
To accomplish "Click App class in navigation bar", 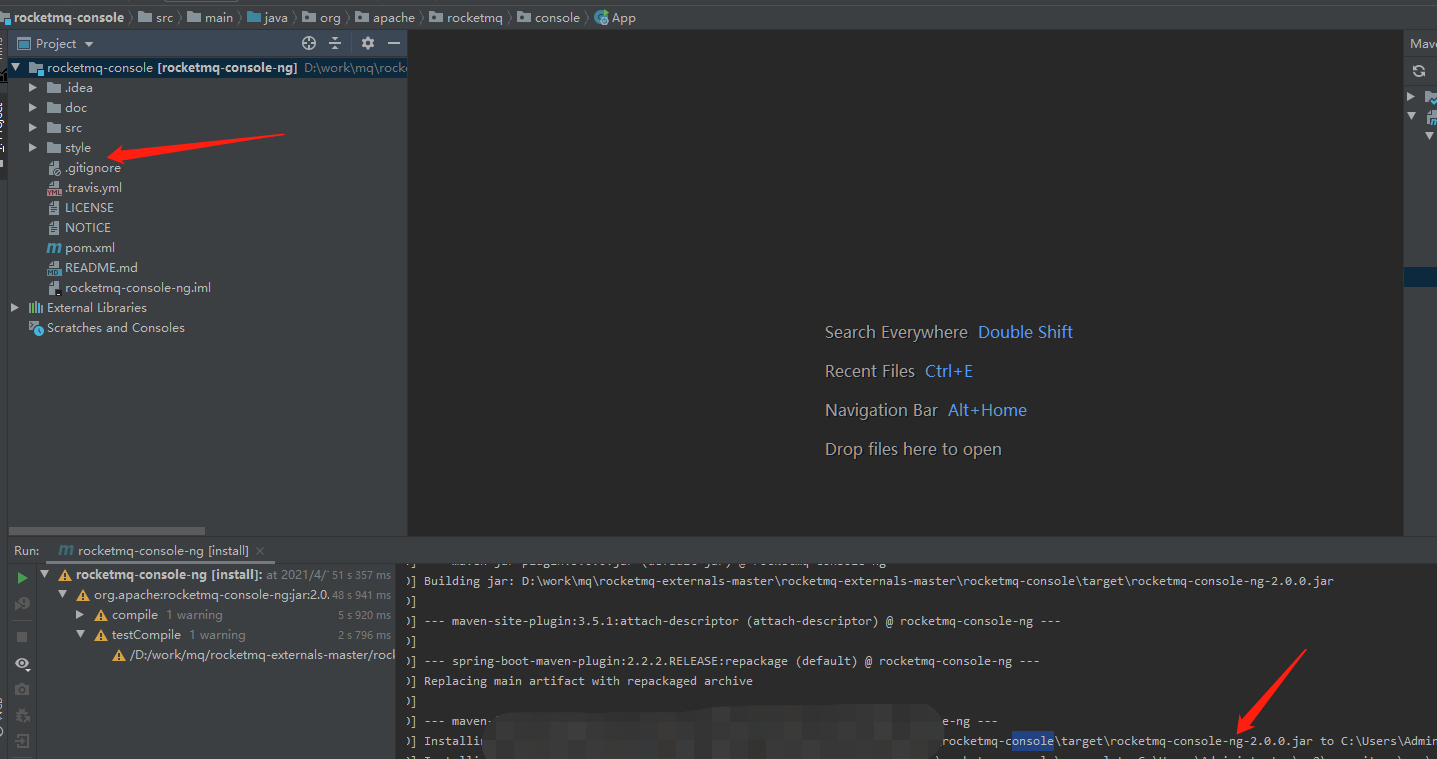I will click(623, 17).
